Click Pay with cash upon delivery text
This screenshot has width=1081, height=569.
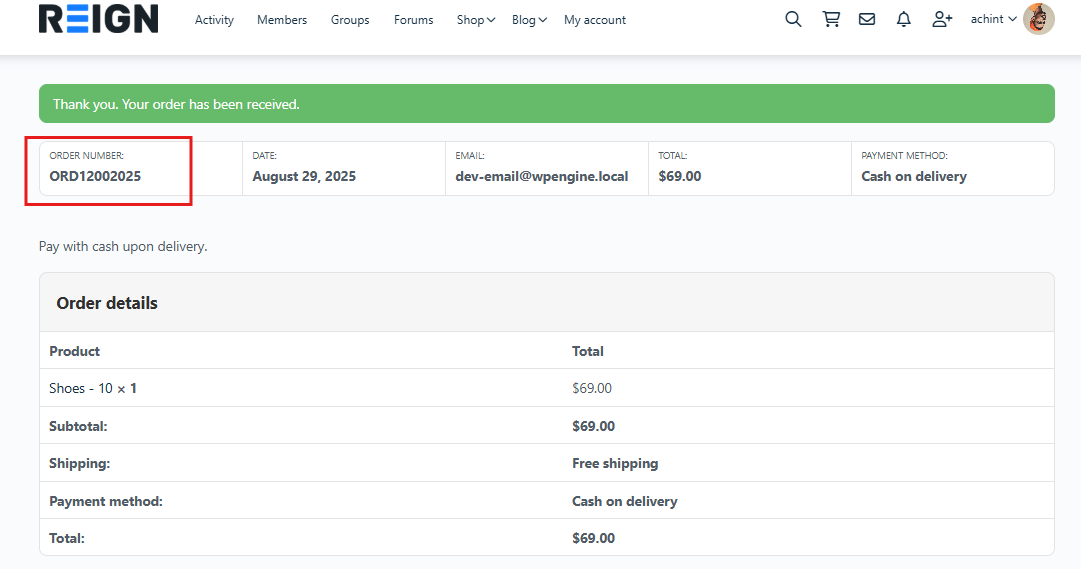(x=123, y=246)
